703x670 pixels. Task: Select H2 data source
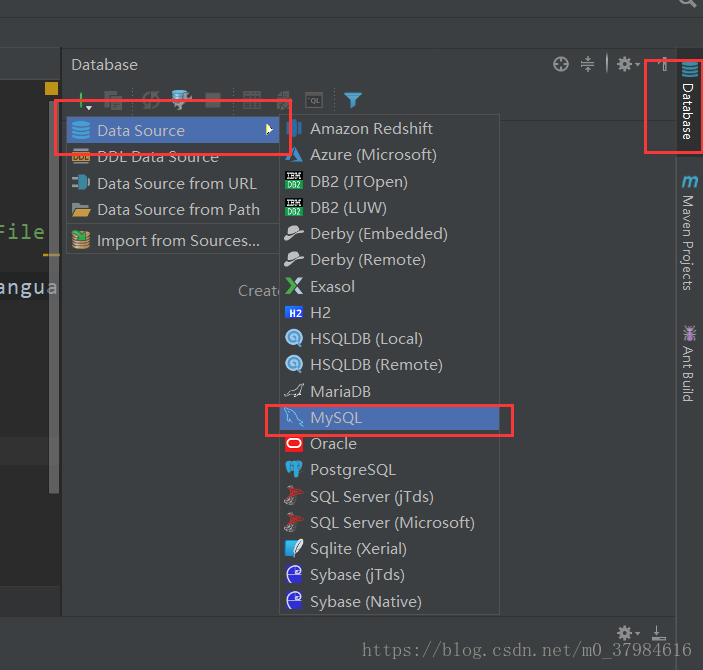[389, 313]
